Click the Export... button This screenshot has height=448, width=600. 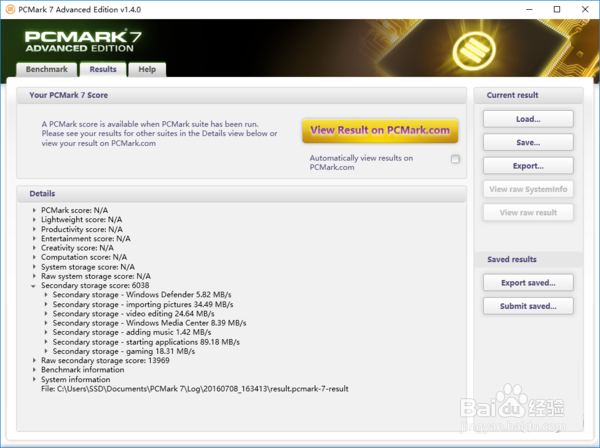point(528,166)
